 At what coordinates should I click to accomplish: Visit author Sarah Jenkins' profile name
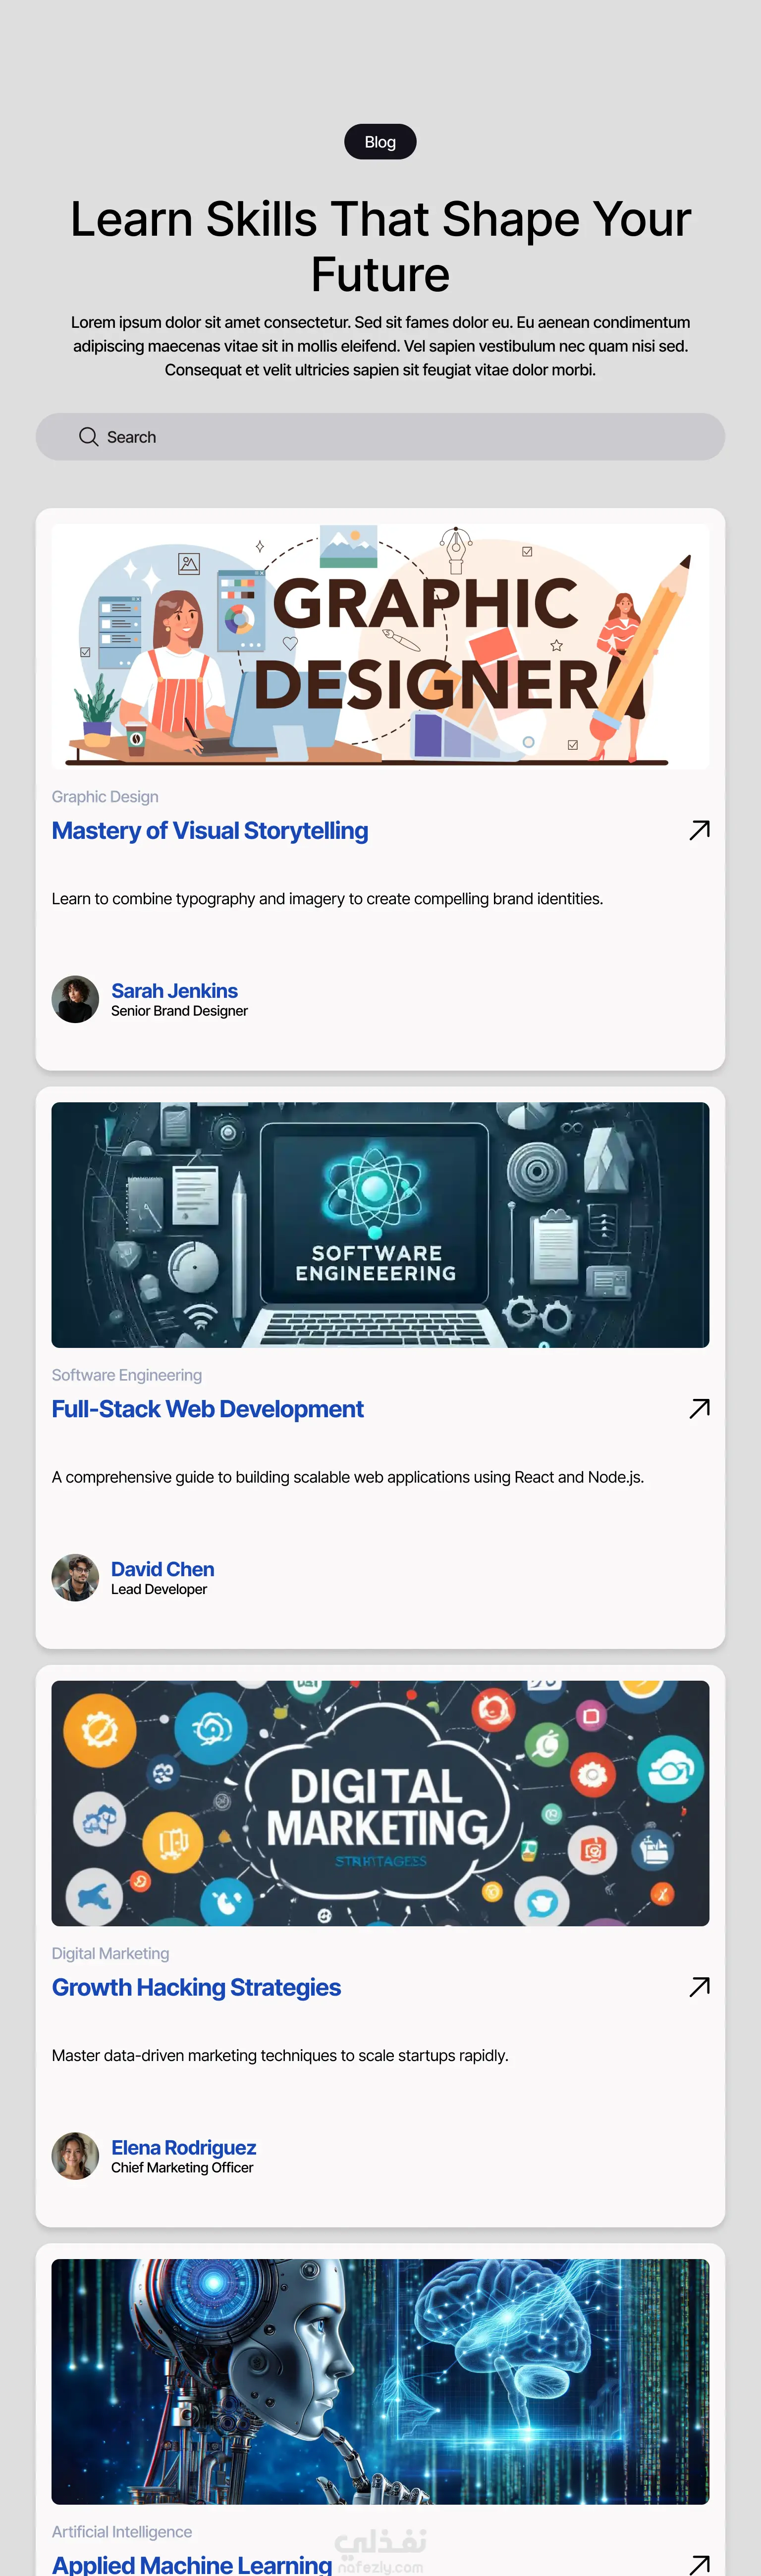(174, 990)
